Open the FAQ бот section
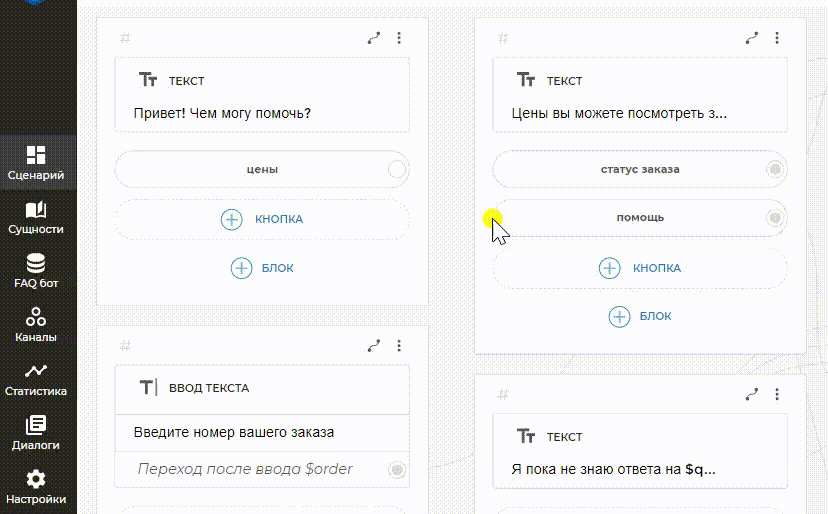This screenshot has width=828, height=514. (36, 271)
